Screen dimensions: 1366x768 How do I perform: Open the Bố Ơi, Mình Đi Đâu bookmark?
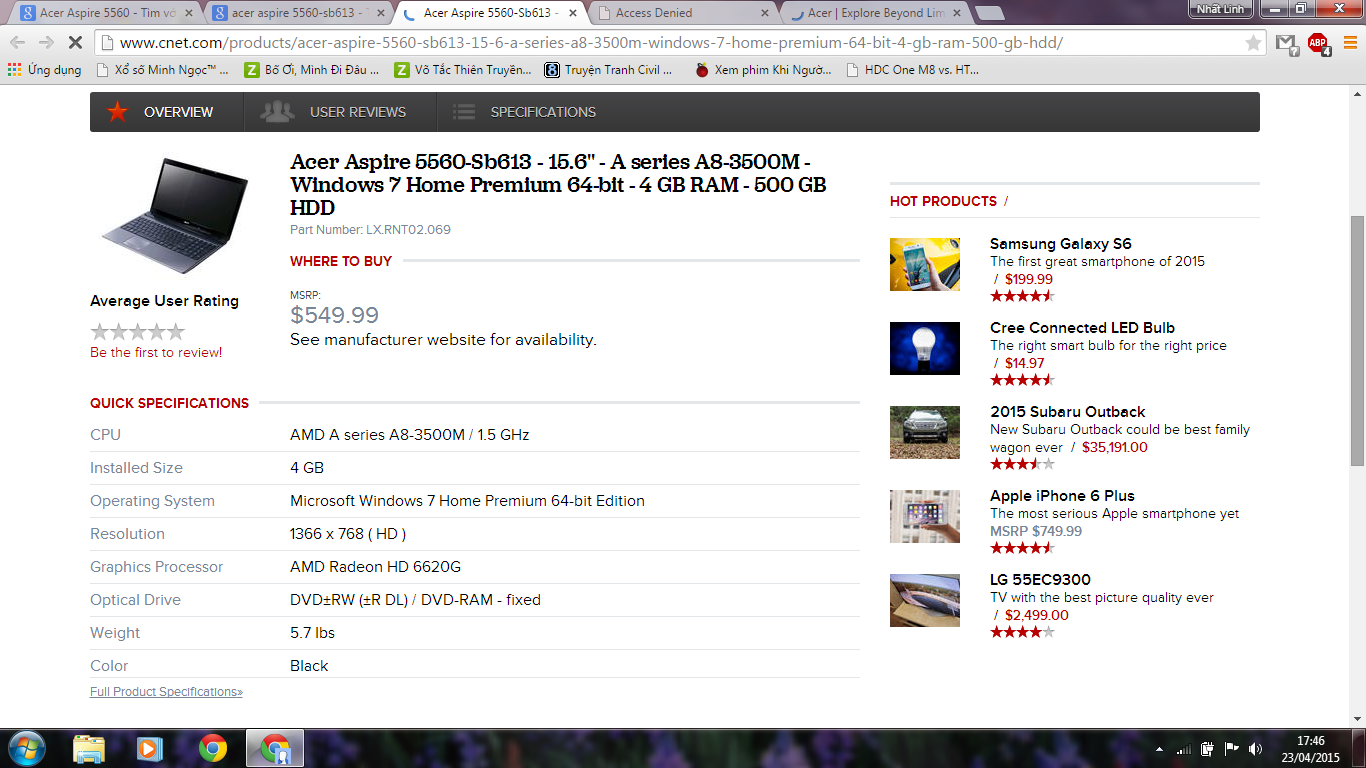pyautogui.click(x=313, y=70)
